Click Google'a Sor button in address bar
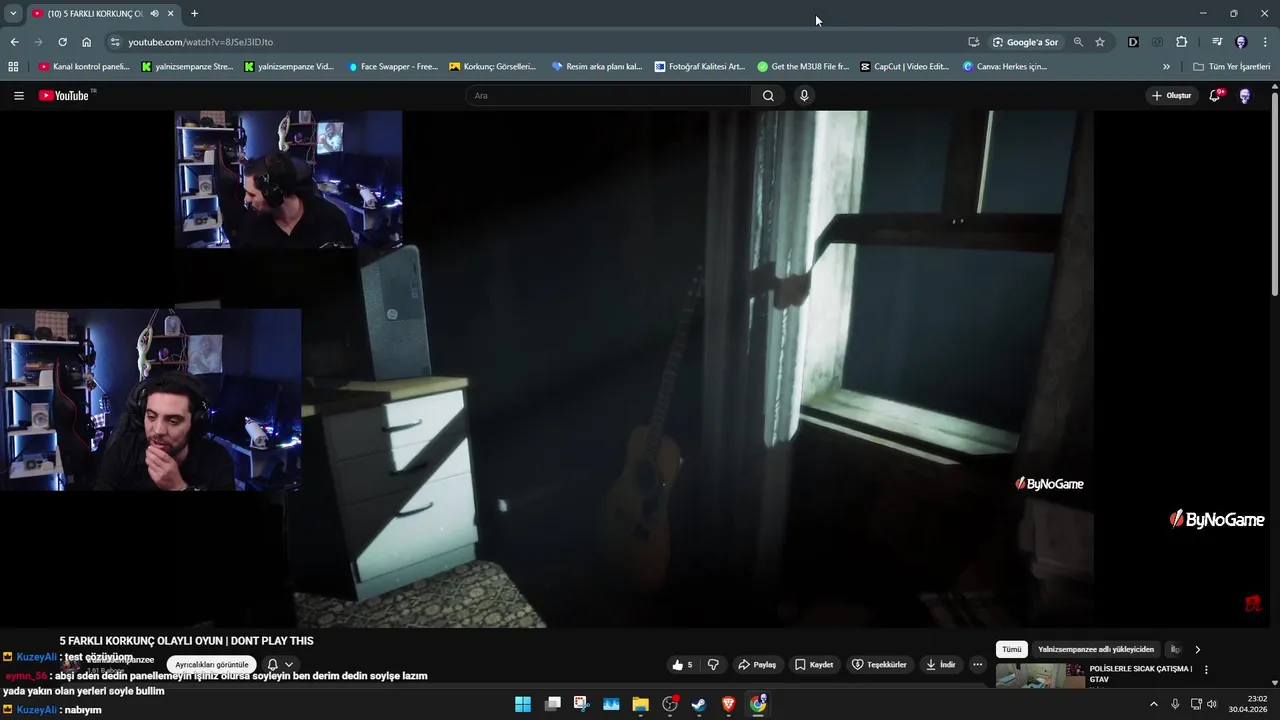 pyautogui.click(x=1025, y=42)
